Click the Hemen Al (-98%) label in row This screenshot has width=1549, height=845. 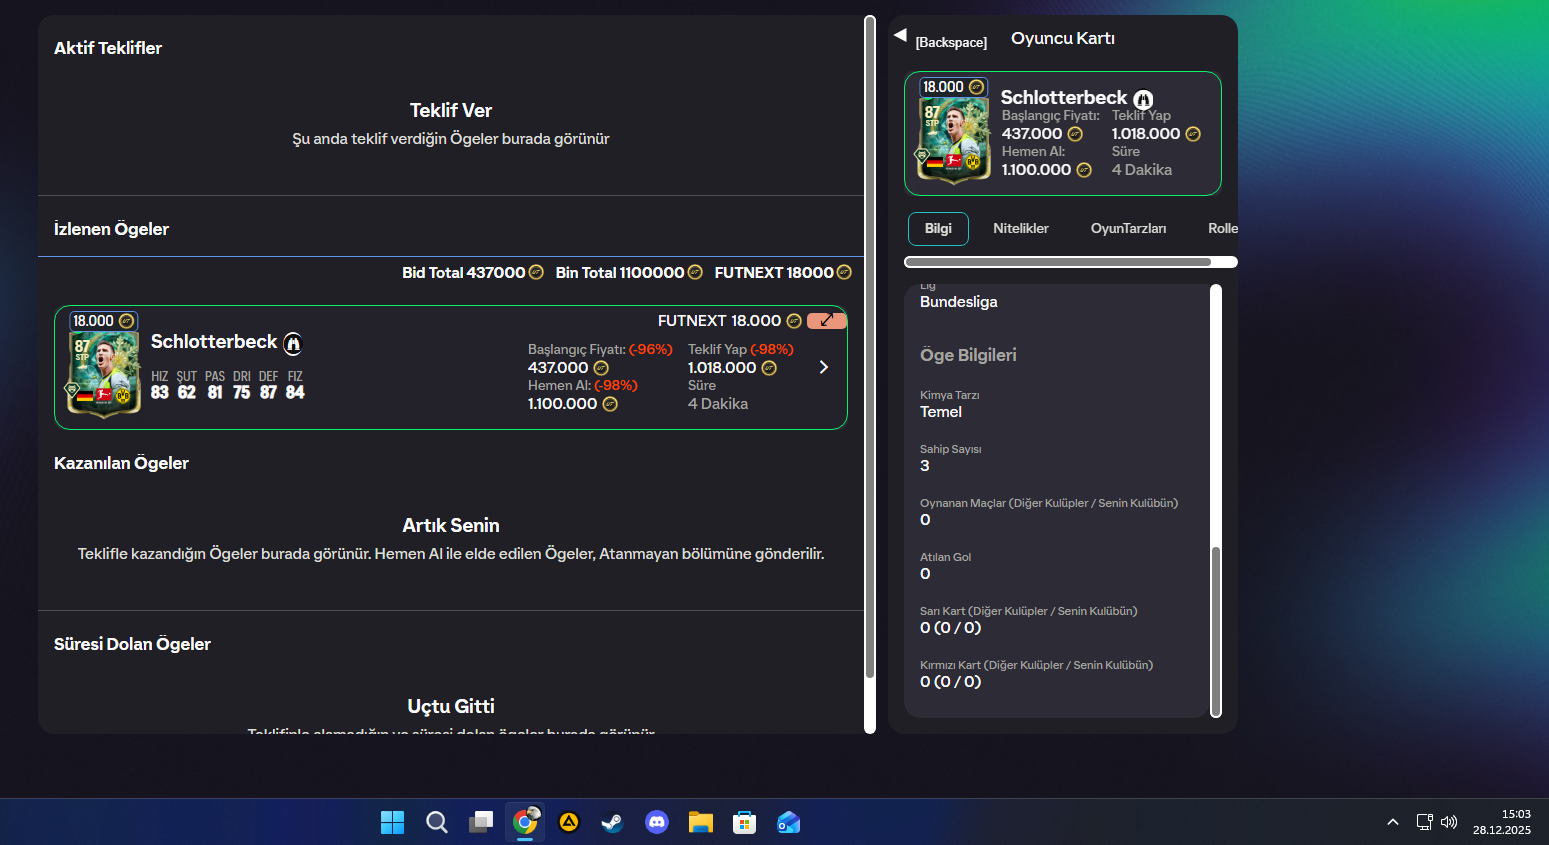click(583, 385)
